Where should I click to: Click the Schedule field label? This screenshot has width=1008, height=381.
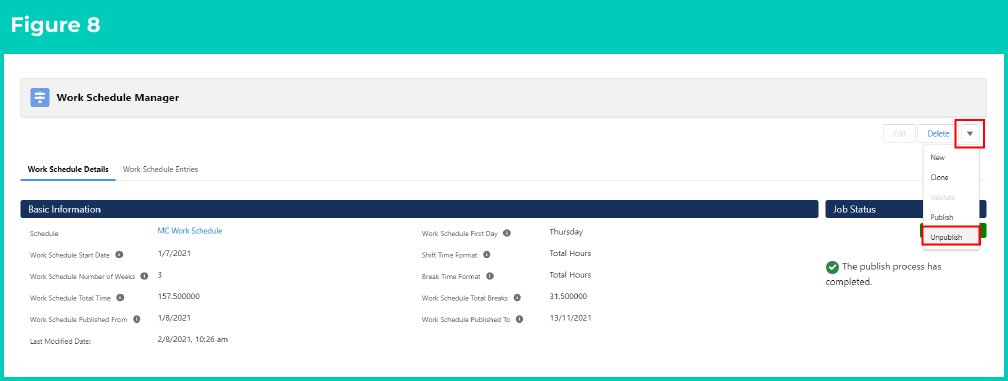tap(44, 234)
